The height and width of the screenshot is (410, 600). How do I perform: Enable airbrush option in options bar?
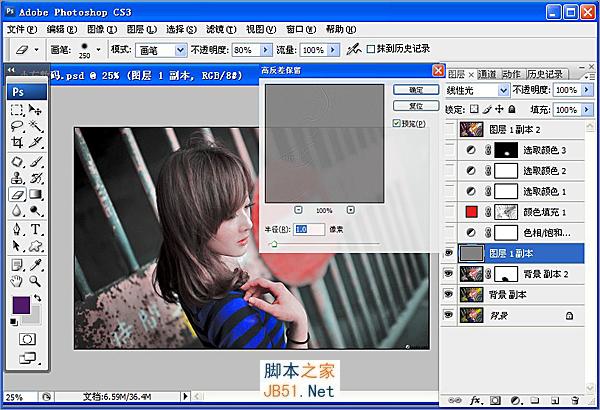[354, 49]
